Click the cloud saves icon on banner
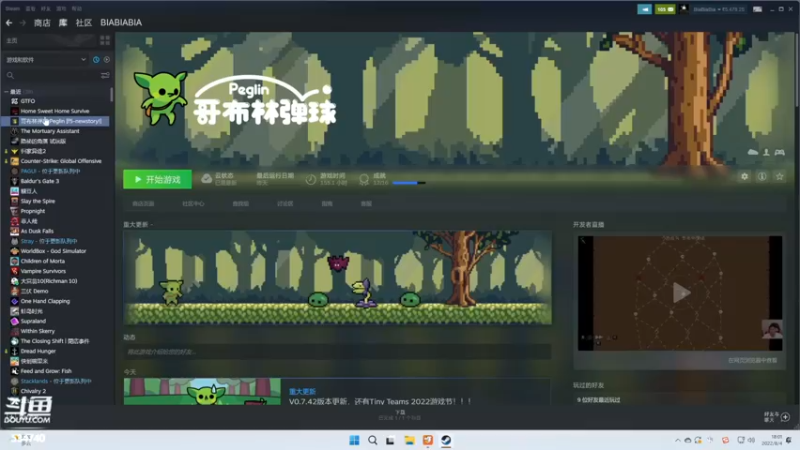Viewport: 800px width, 450px height. pos(753,152)
